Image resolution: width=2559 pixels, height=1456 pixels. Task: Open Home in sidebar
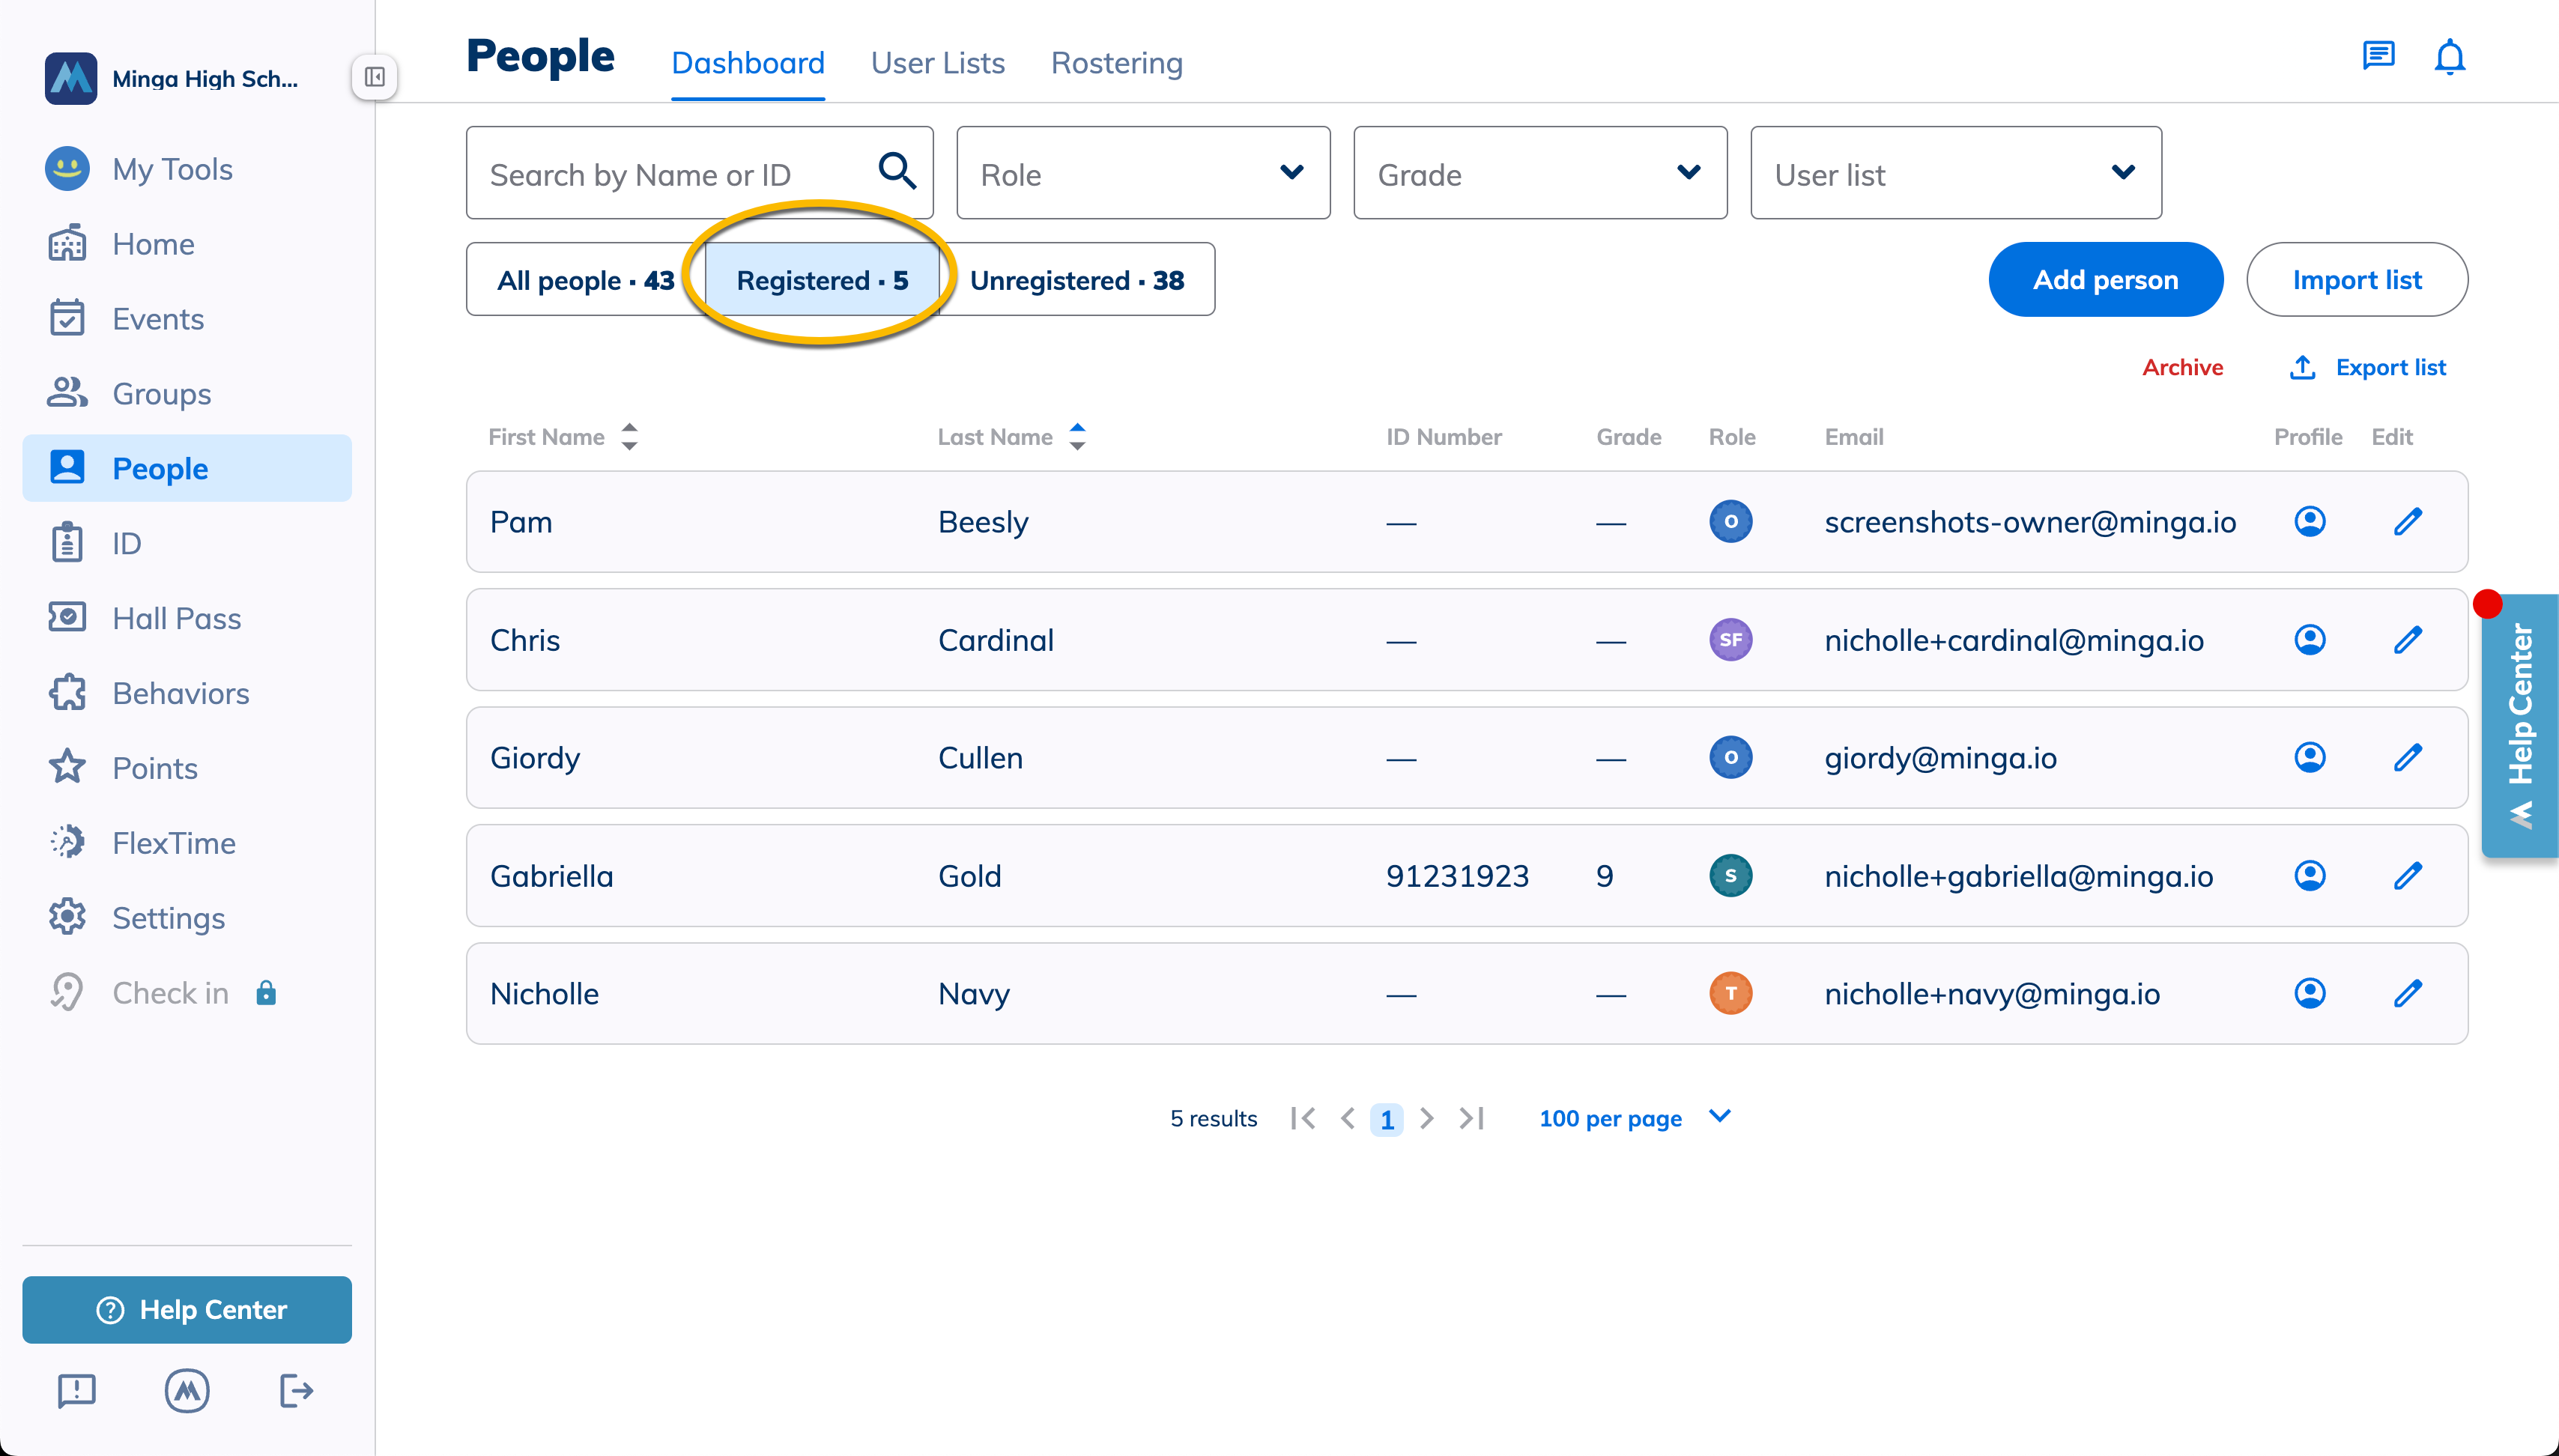(x=187, y=244)
